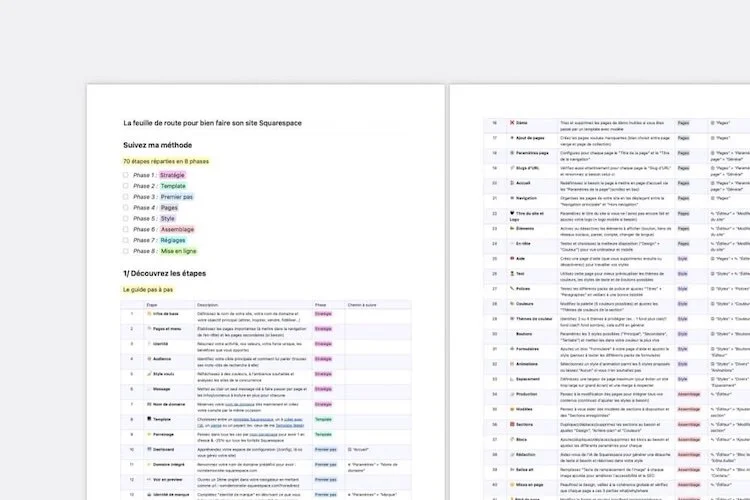Click the Thèmes de couleur row icon
This screenshot has height=500, width=750.
point(512,319)
